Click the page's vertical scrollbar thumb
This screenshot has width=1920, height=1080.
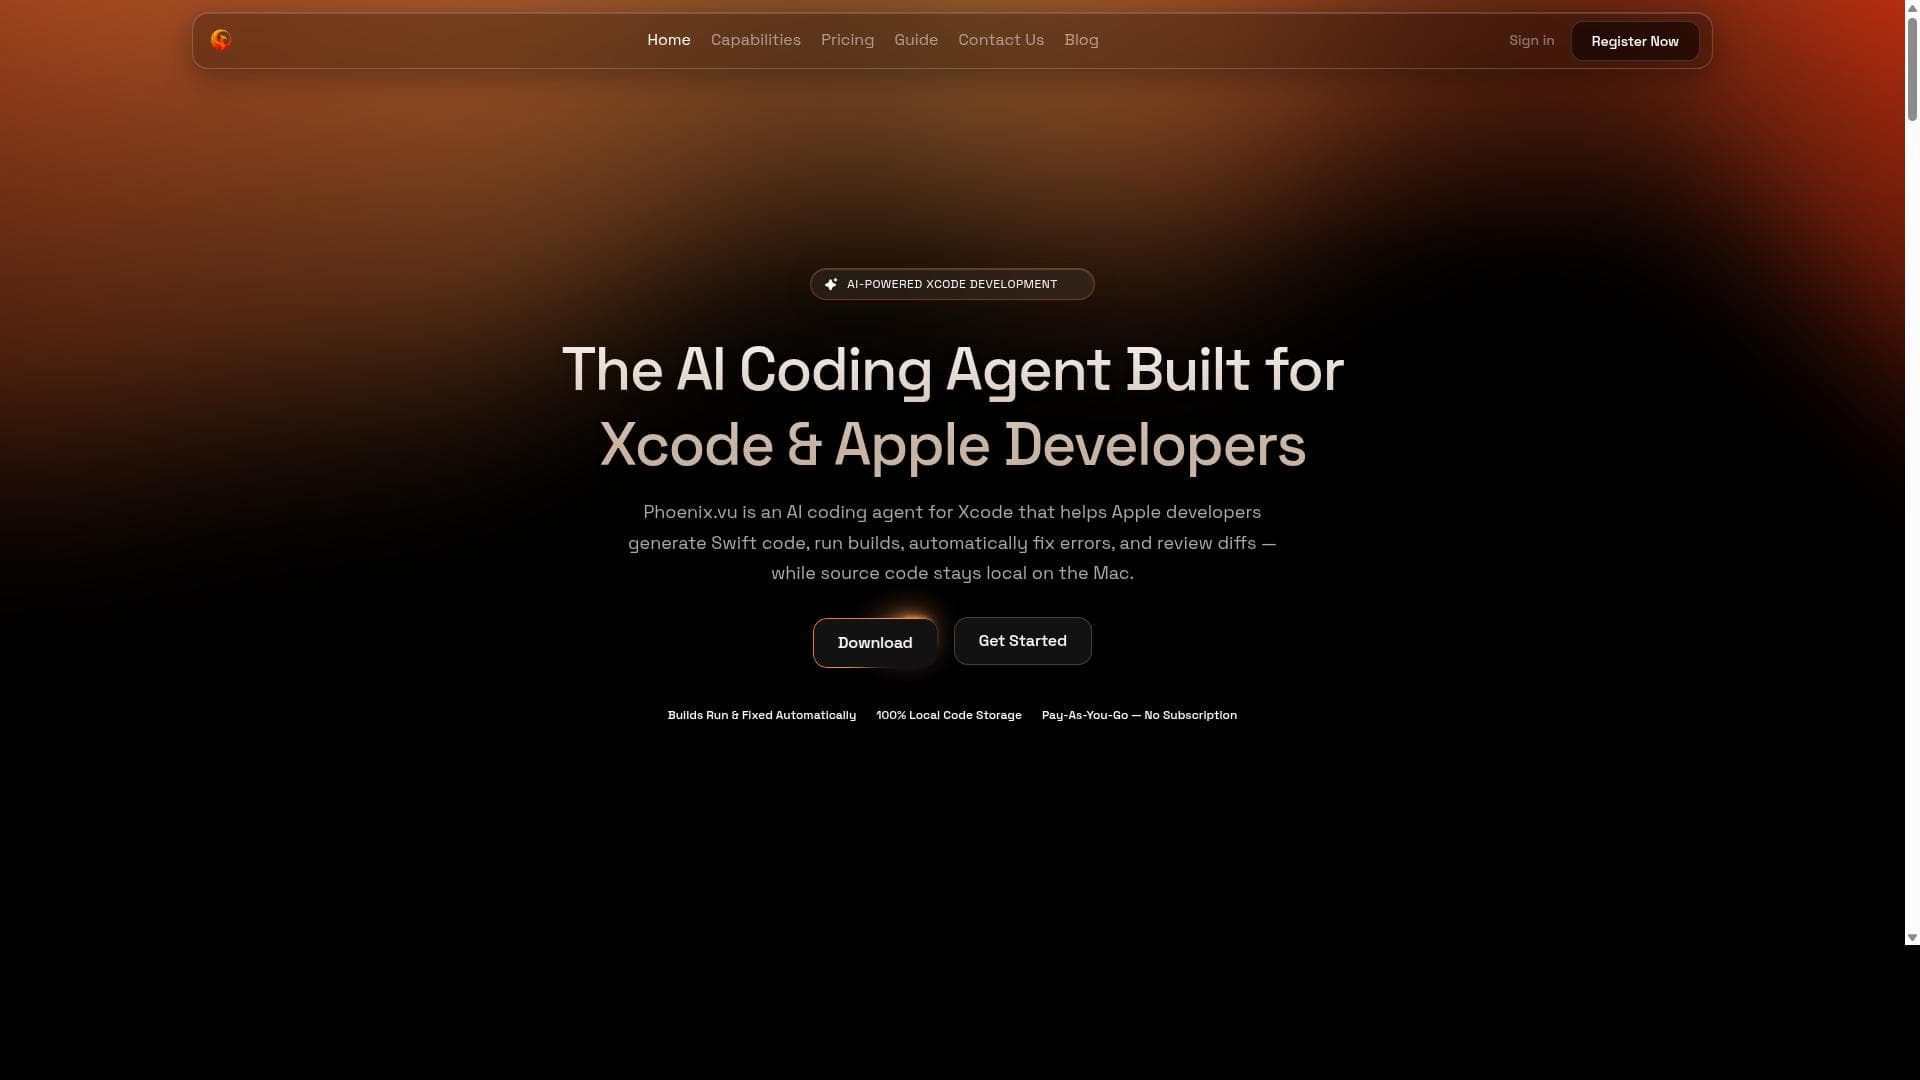click(x=1912, y=69)
